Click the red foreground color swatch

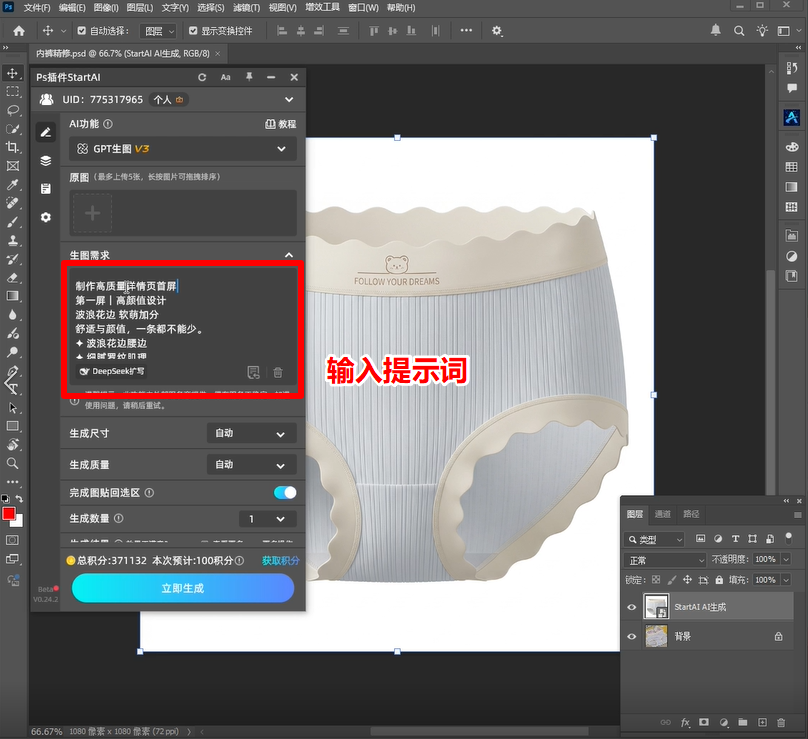(x=9, y=514)
